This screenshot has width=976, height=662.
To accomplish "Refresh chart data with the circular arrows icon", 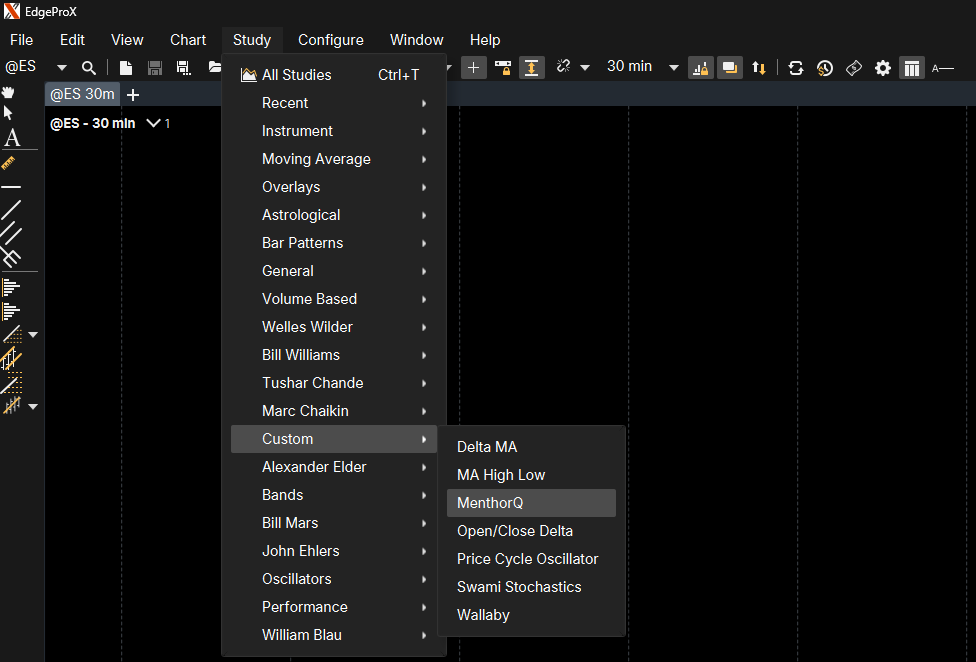I will pyautogui.click(x=795, y=68).
